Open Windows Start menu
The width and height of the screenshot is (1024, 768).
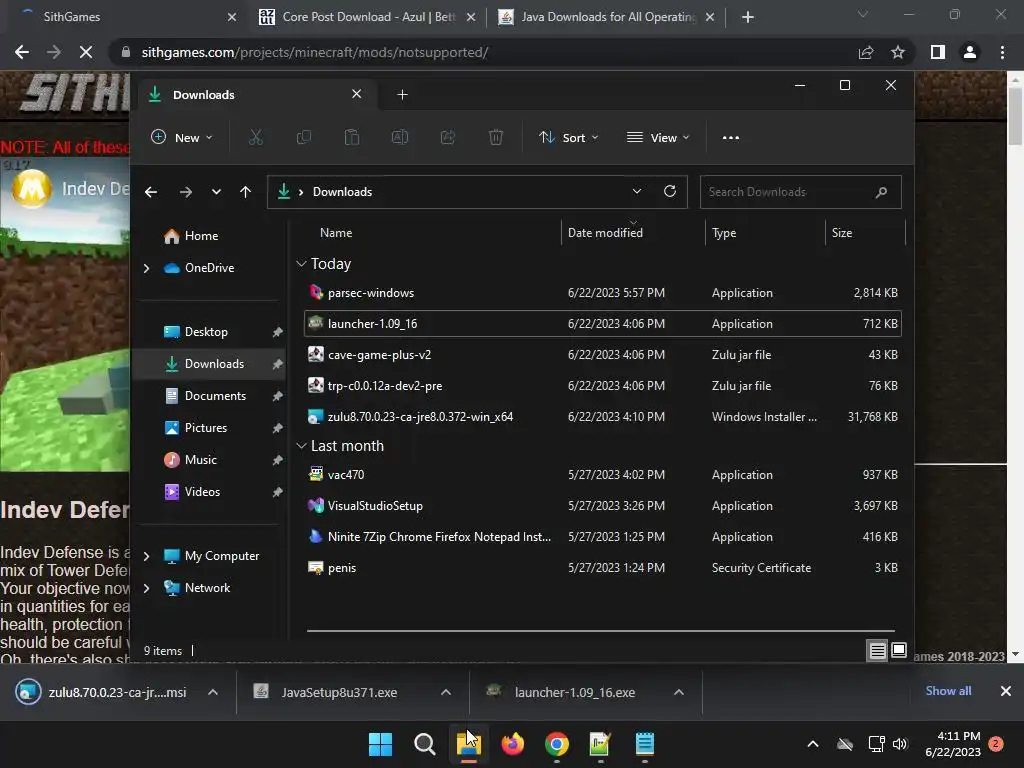point(380,744)
